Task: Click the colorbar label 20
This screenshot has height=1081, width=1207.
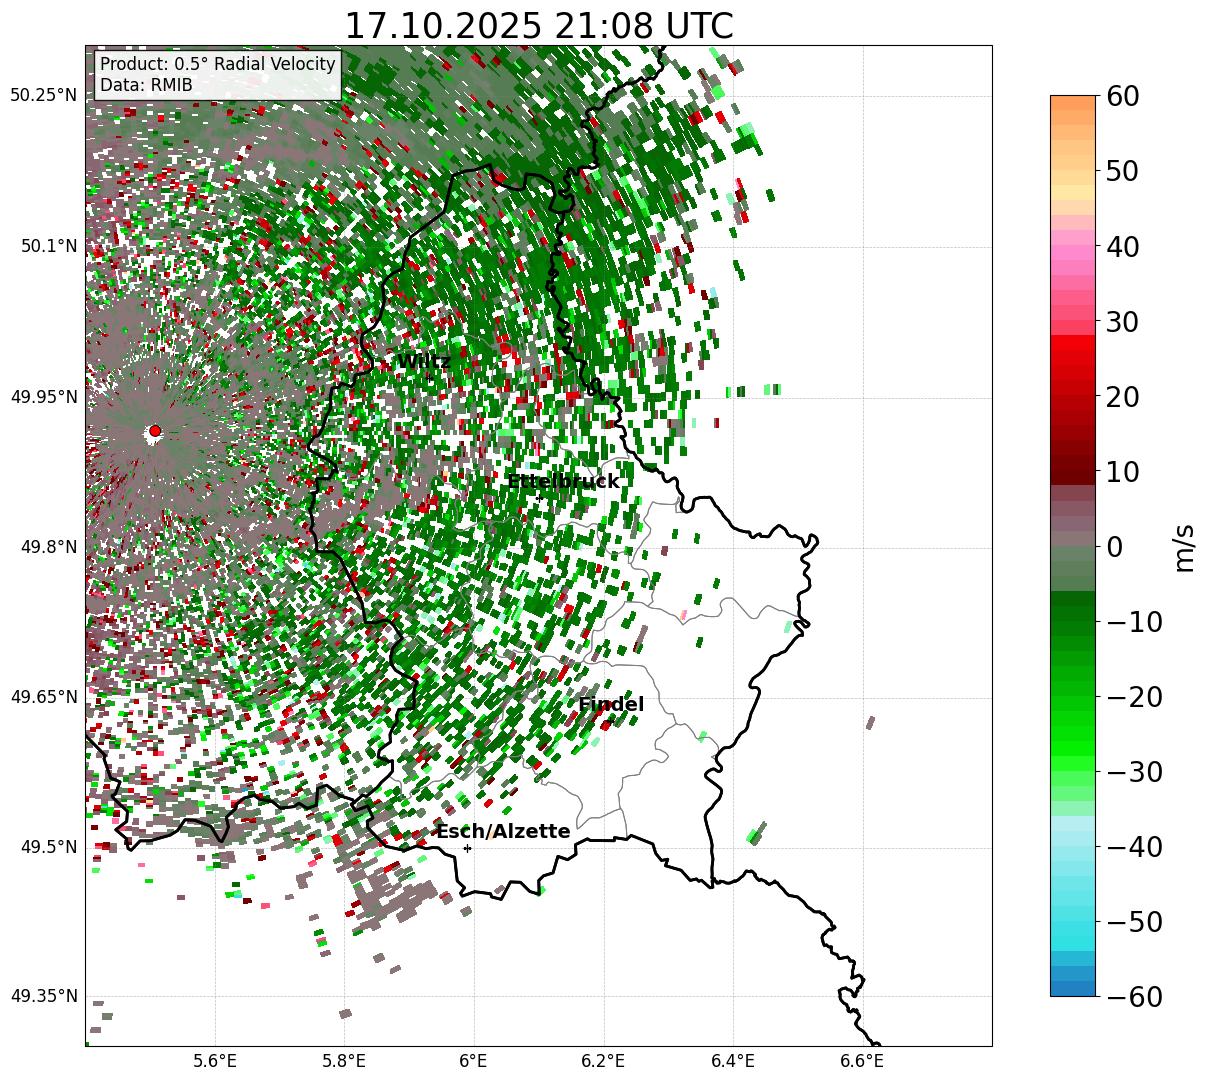Action: tap(1122, 397)
